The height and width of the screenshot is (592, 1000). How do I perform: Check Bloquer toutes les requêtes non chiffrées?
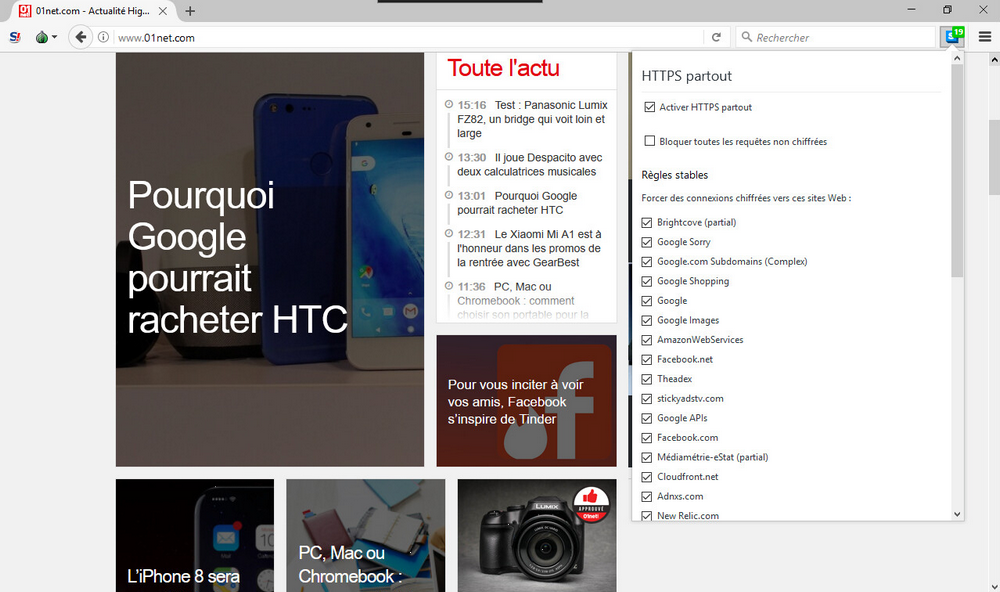pos(649,141)
